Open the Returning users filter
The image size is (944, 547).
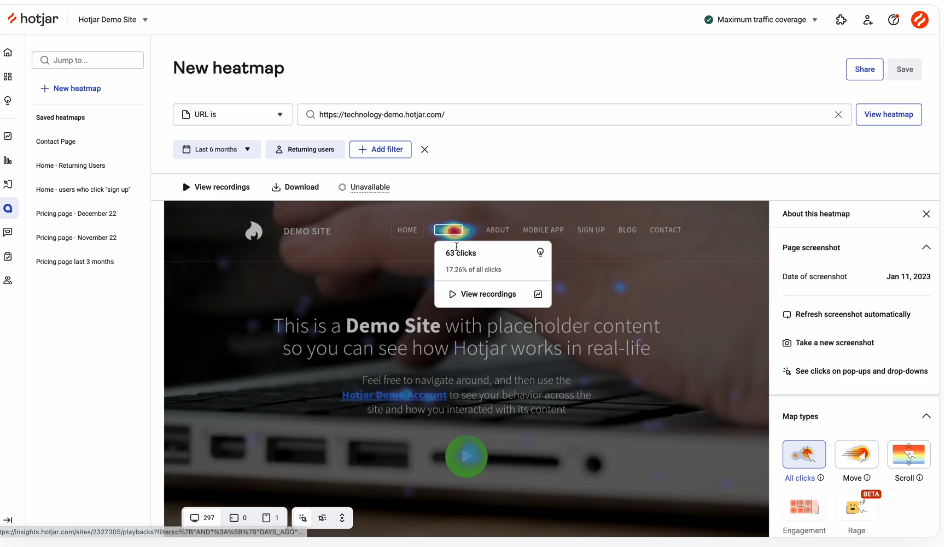(x=305, y=149)
